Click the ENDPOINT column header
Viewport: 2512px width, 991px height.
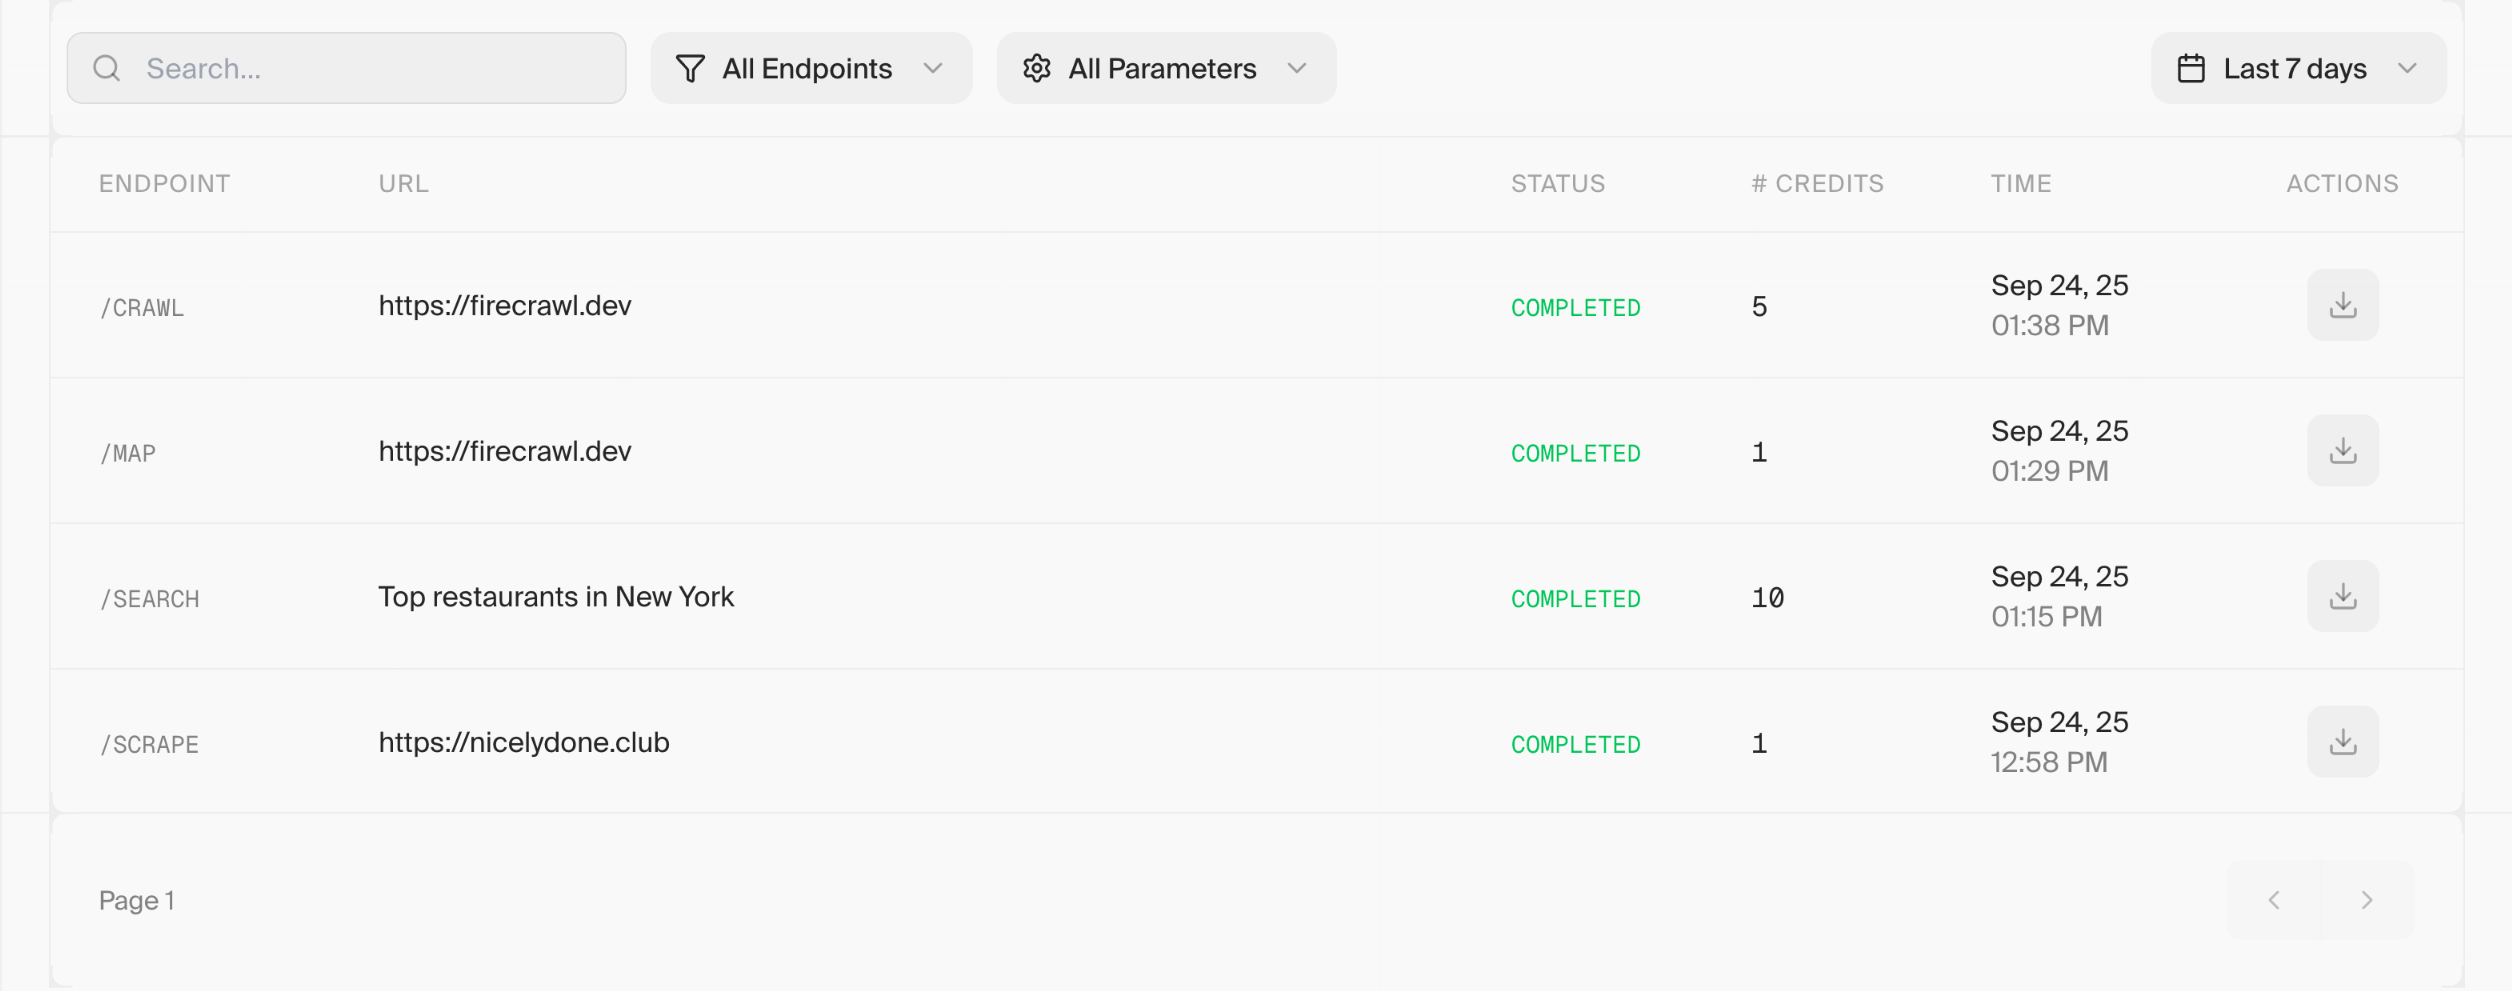(164, 184)
